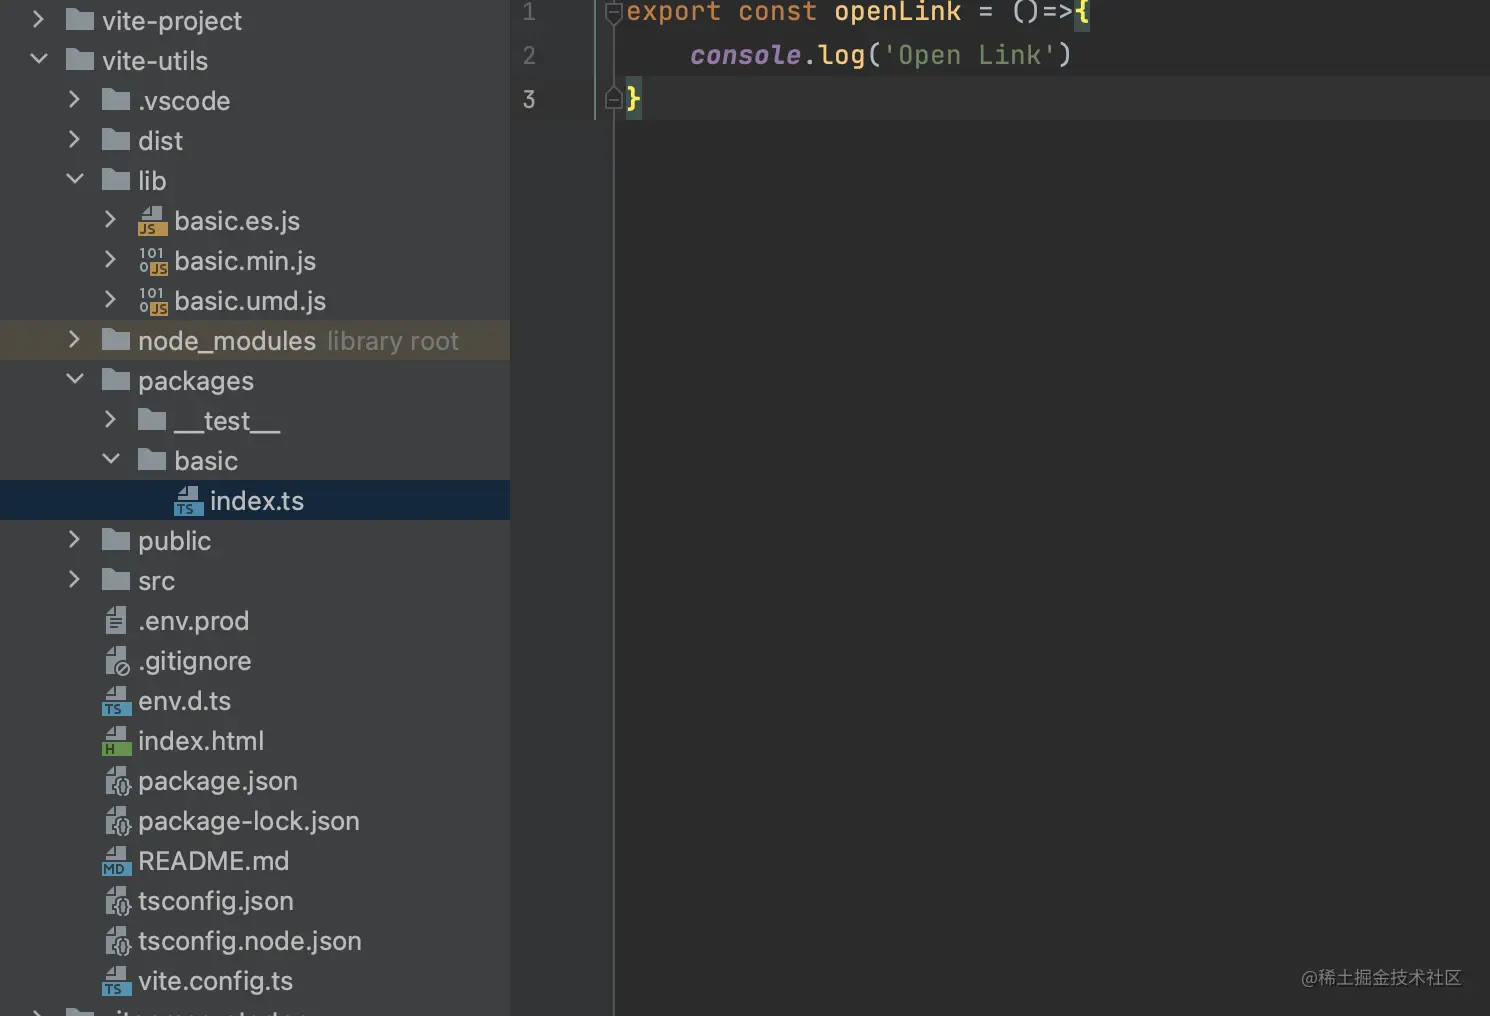Click the 'Open Link' string literal

click(970, 55)
